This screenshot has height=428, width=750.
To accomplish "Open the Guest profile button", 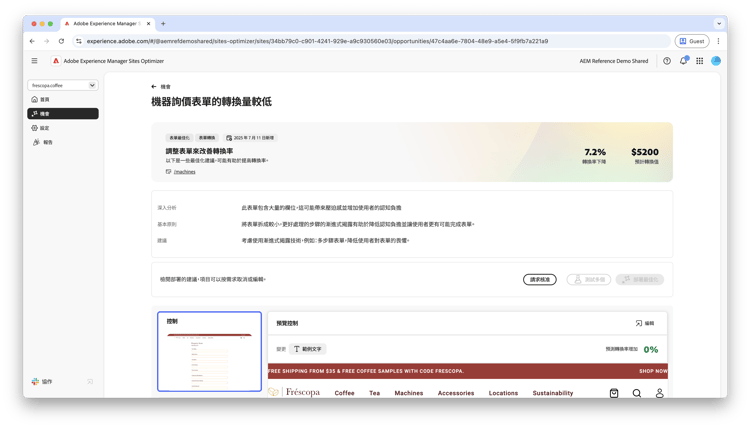I will (x=692, y=41).
